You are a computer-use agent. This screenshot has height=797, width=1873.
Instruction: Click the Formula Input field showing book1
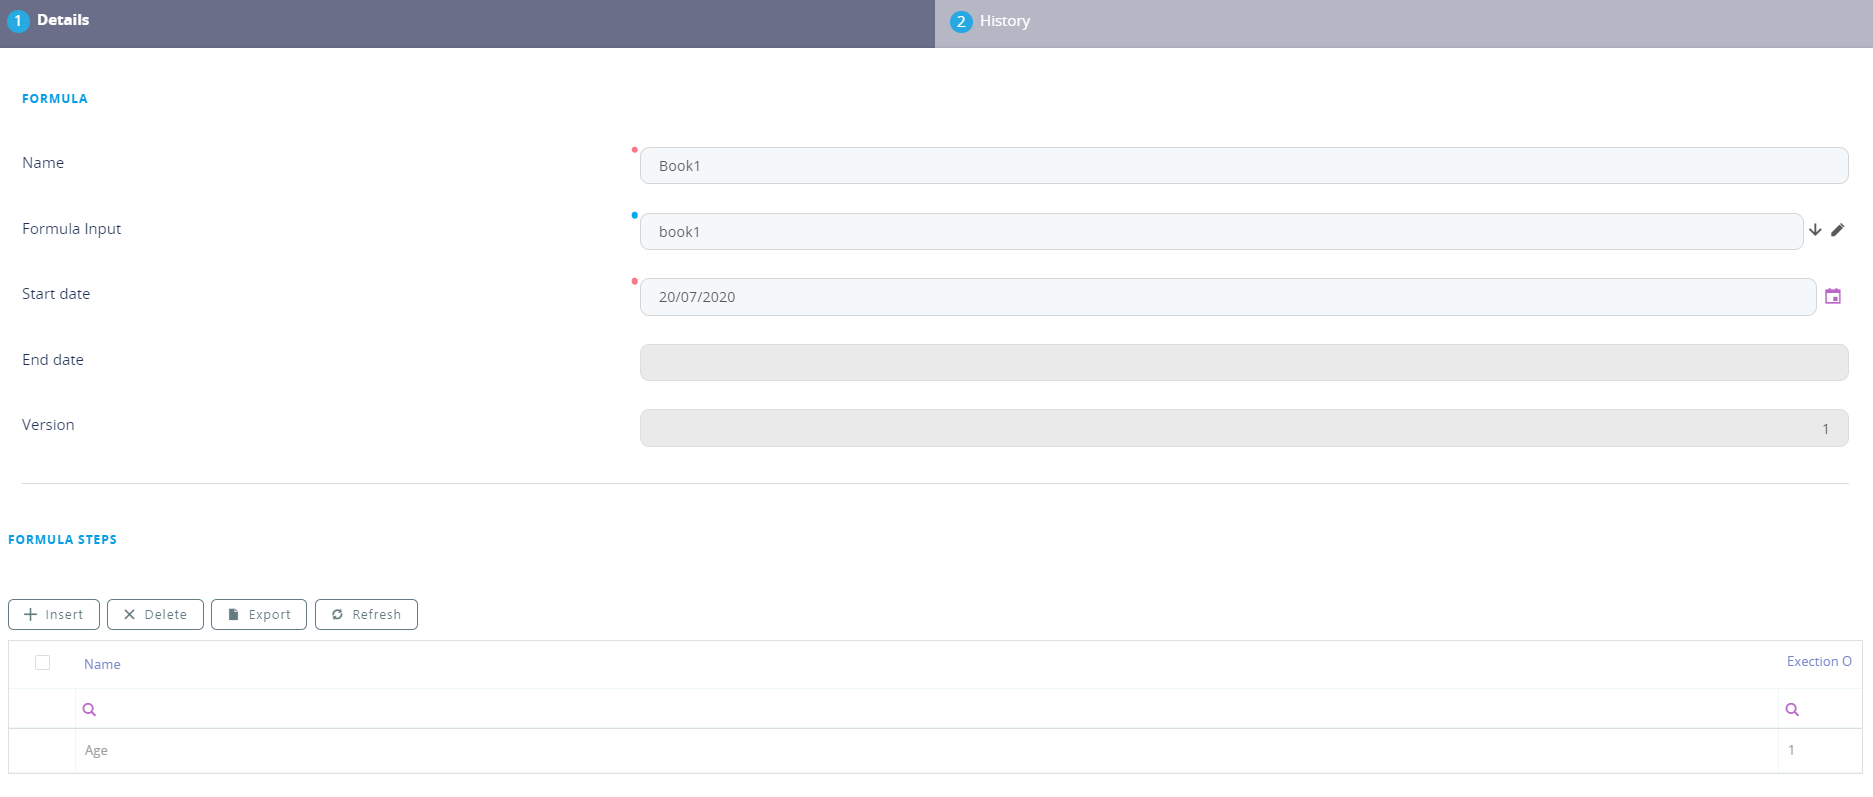1220,232
